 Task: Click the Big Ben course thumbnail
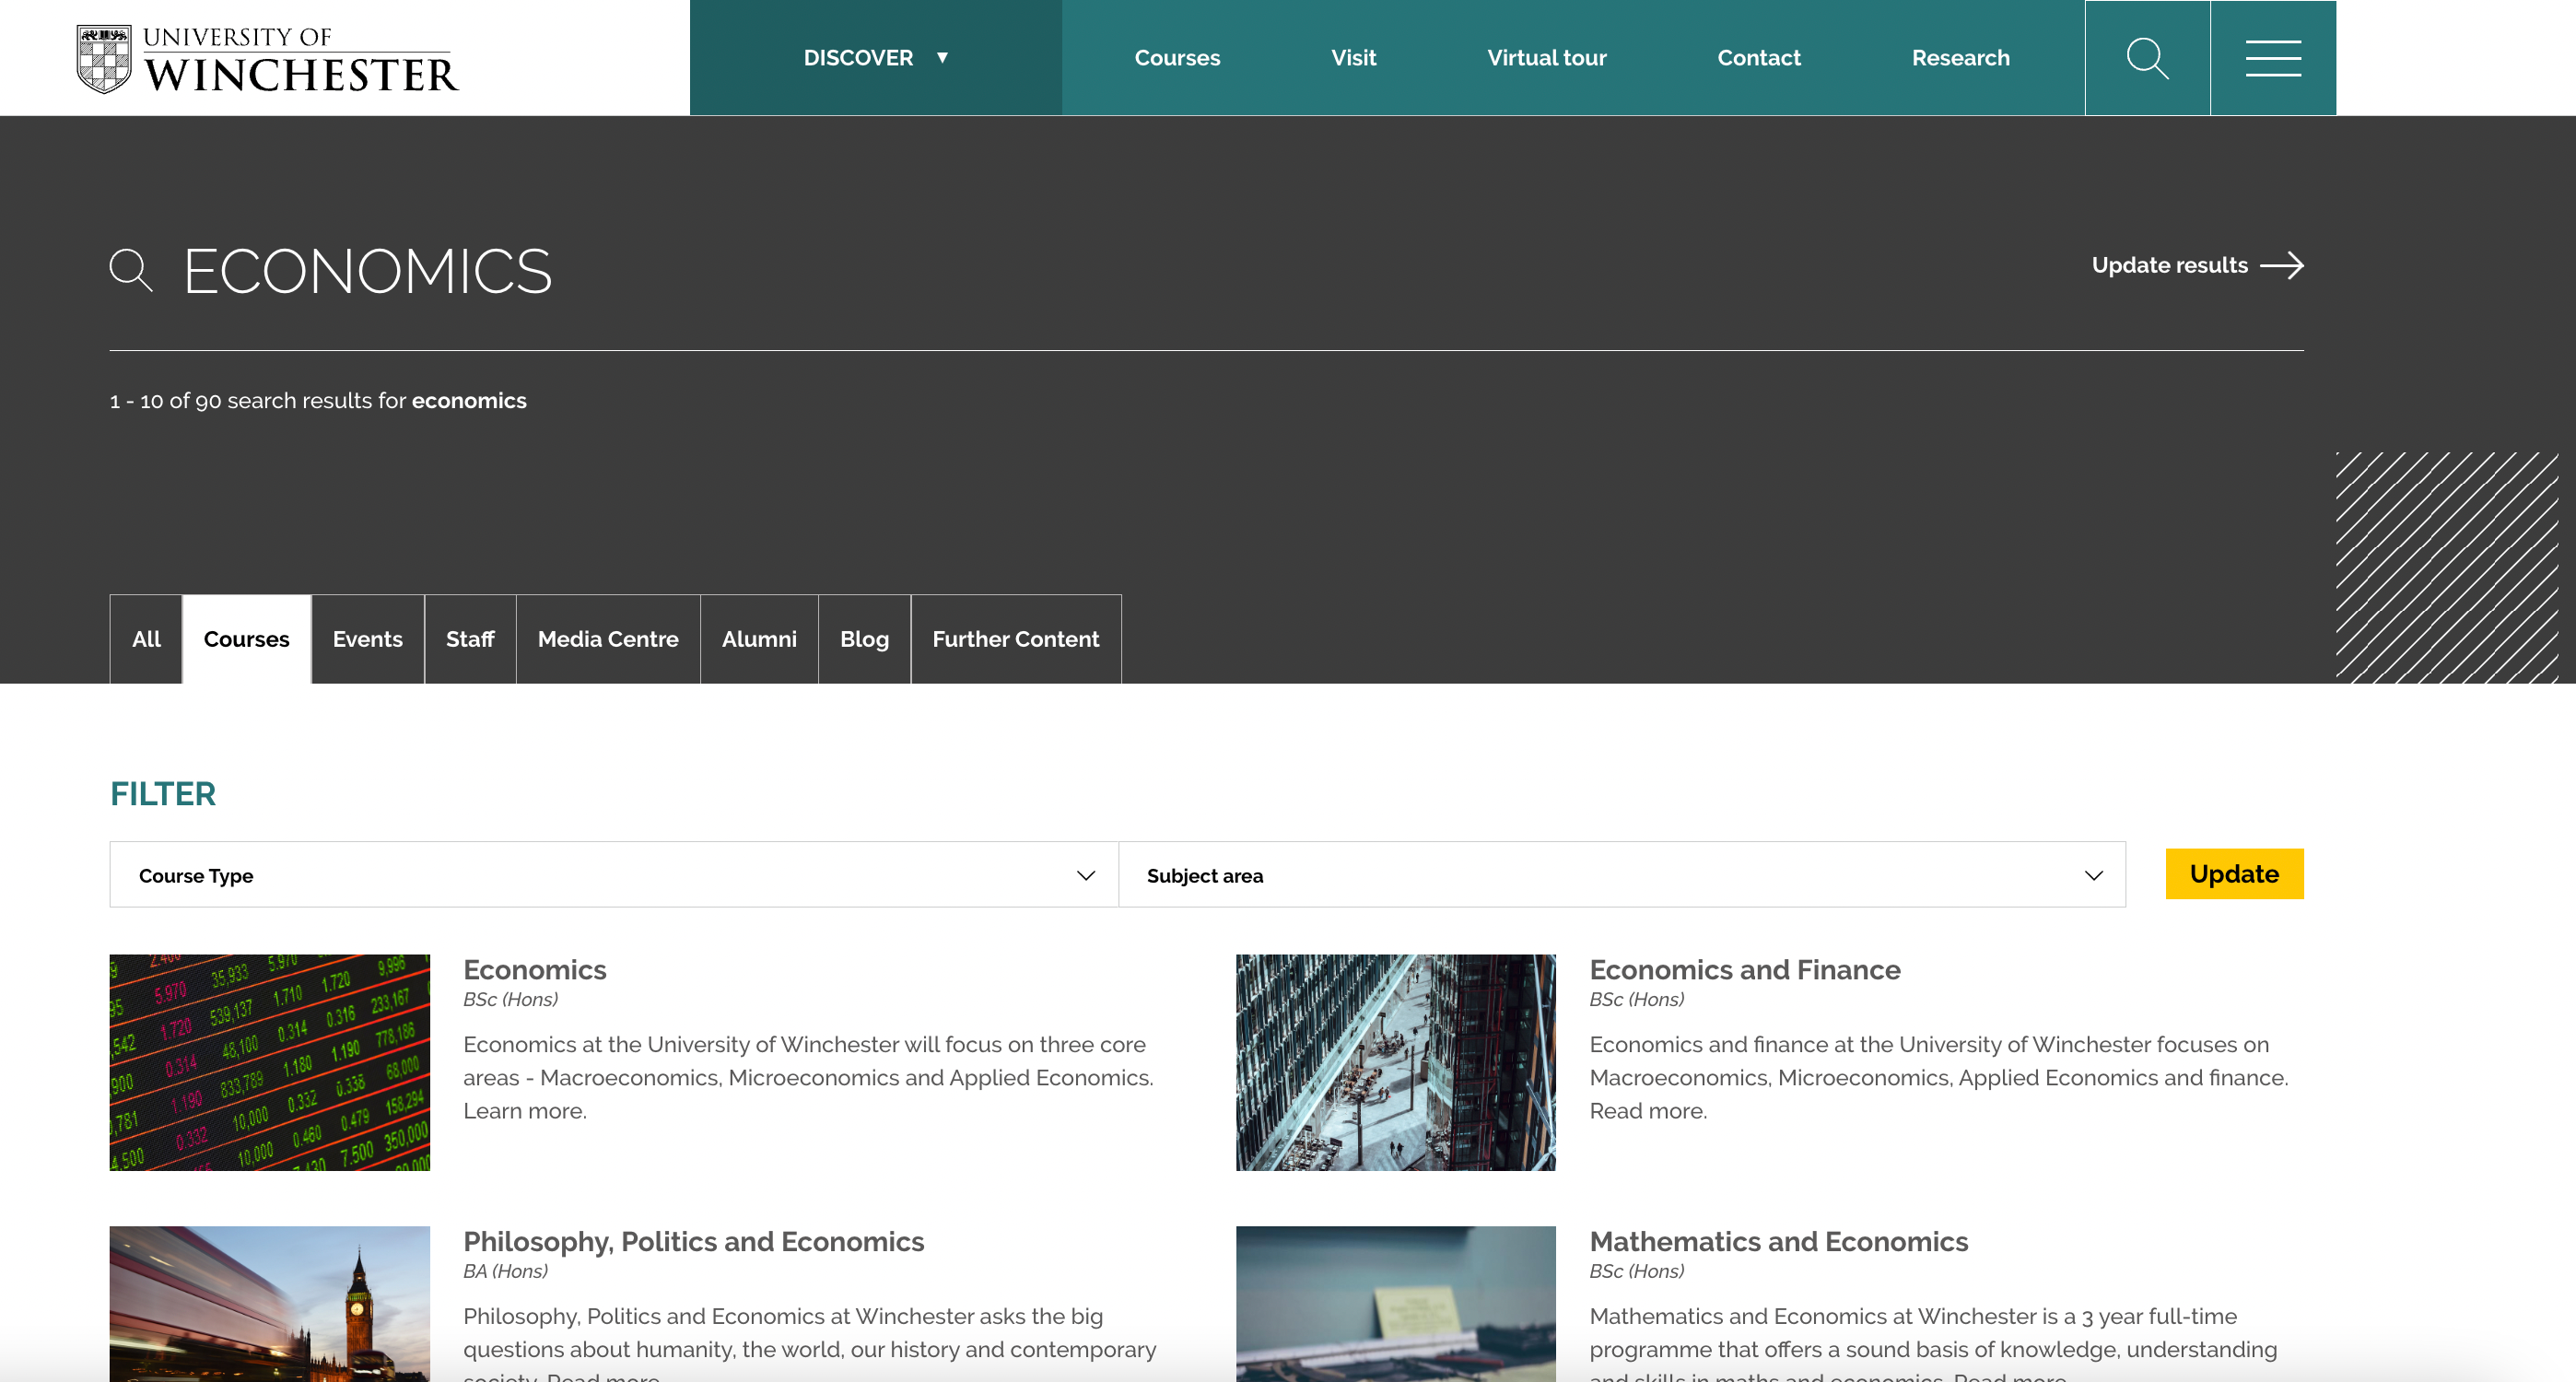tap(270, 1304)
